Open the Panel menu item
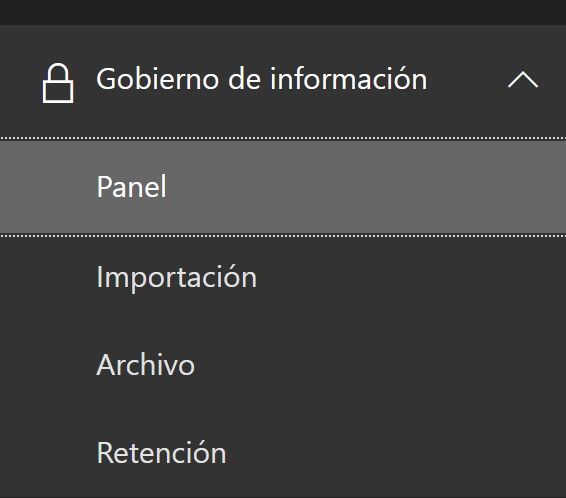This screenshot has height=498, width=566. coord(131,187)
